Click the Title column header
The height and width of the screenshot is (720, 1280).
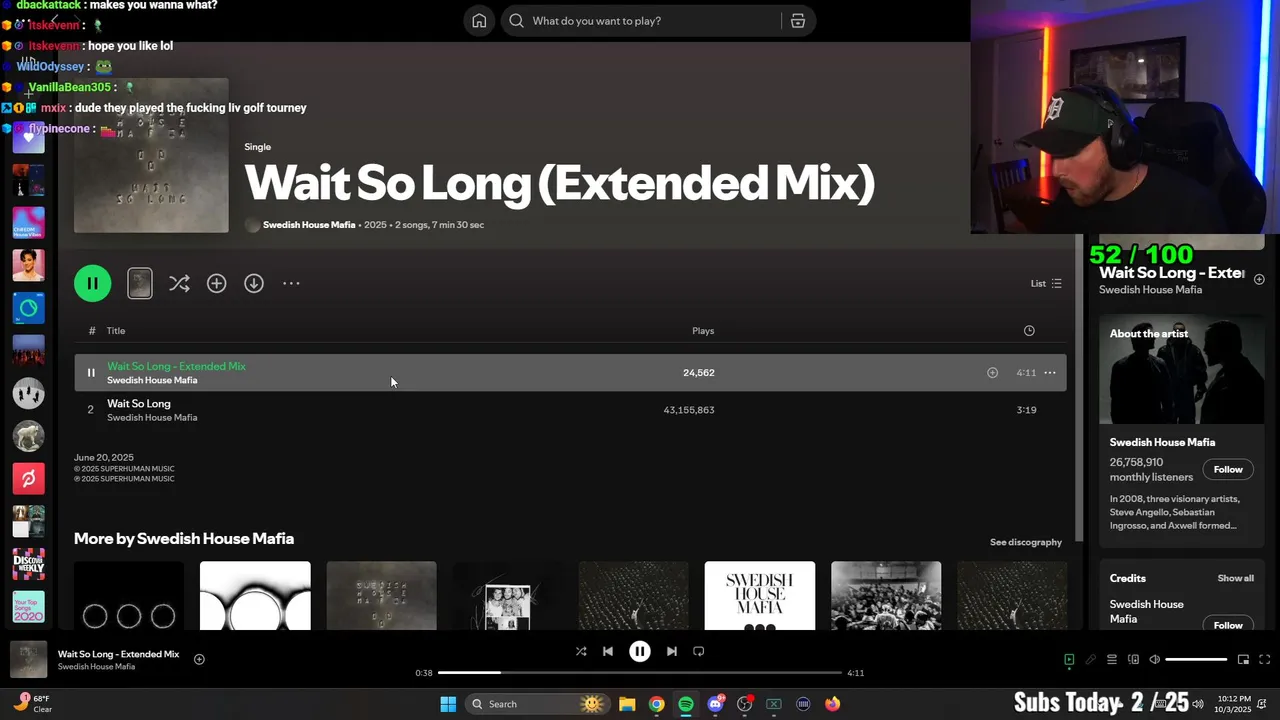(x=116, y=331)
